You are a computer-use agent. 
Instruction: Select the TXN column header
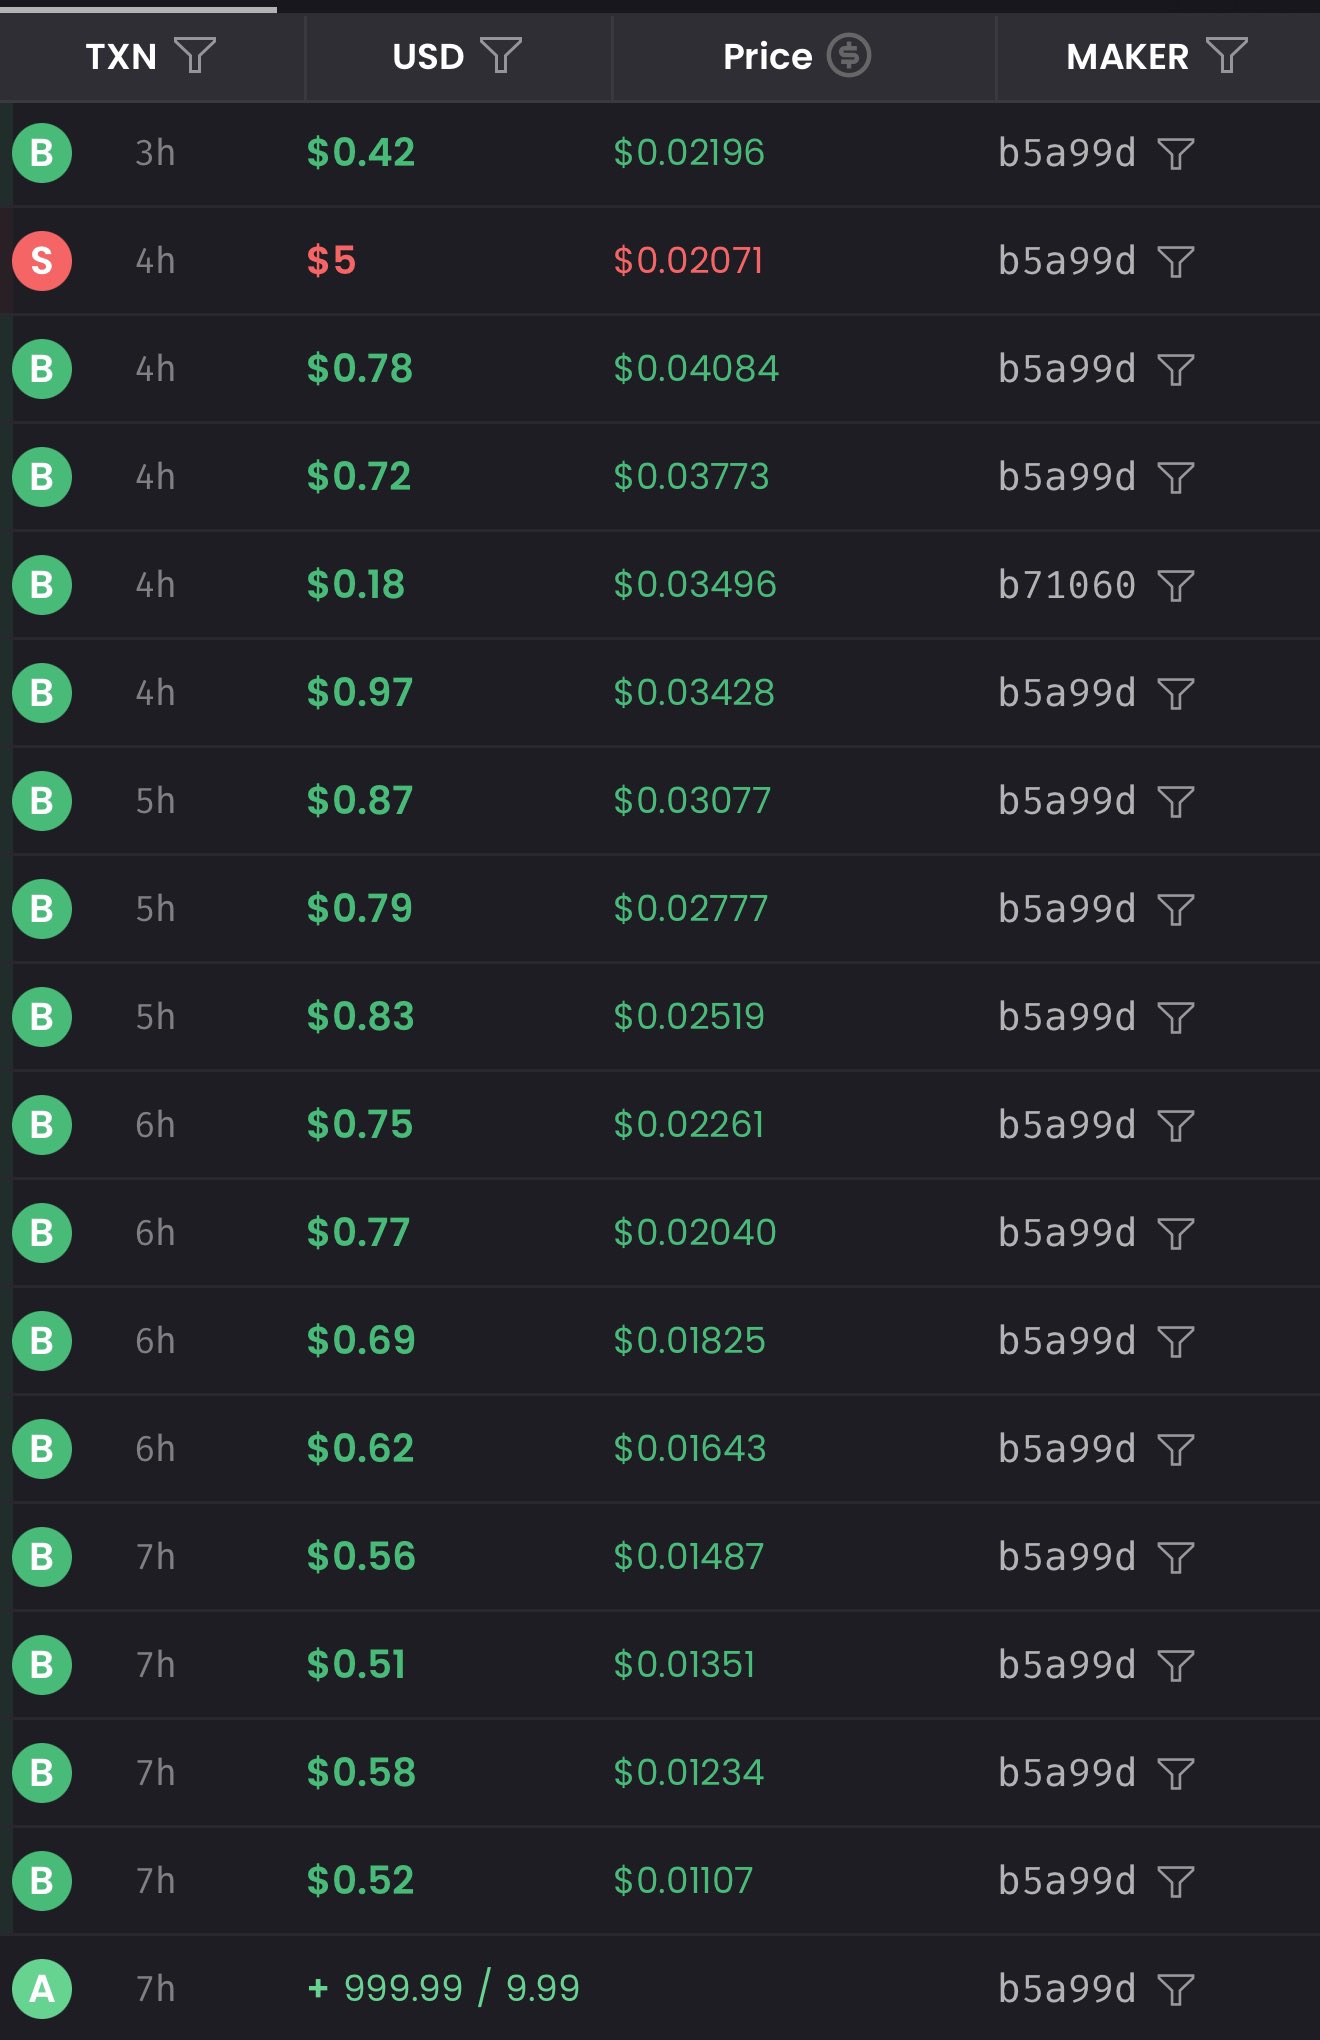click(121, 57)
